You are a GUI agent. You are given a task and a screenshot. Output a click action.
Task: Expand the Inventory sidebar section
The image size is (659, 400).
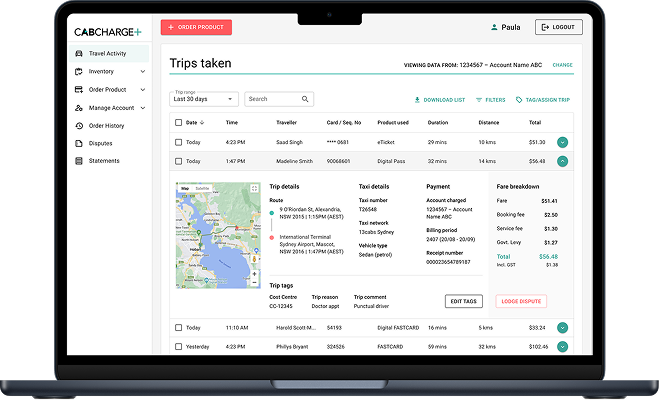point(143,71)
